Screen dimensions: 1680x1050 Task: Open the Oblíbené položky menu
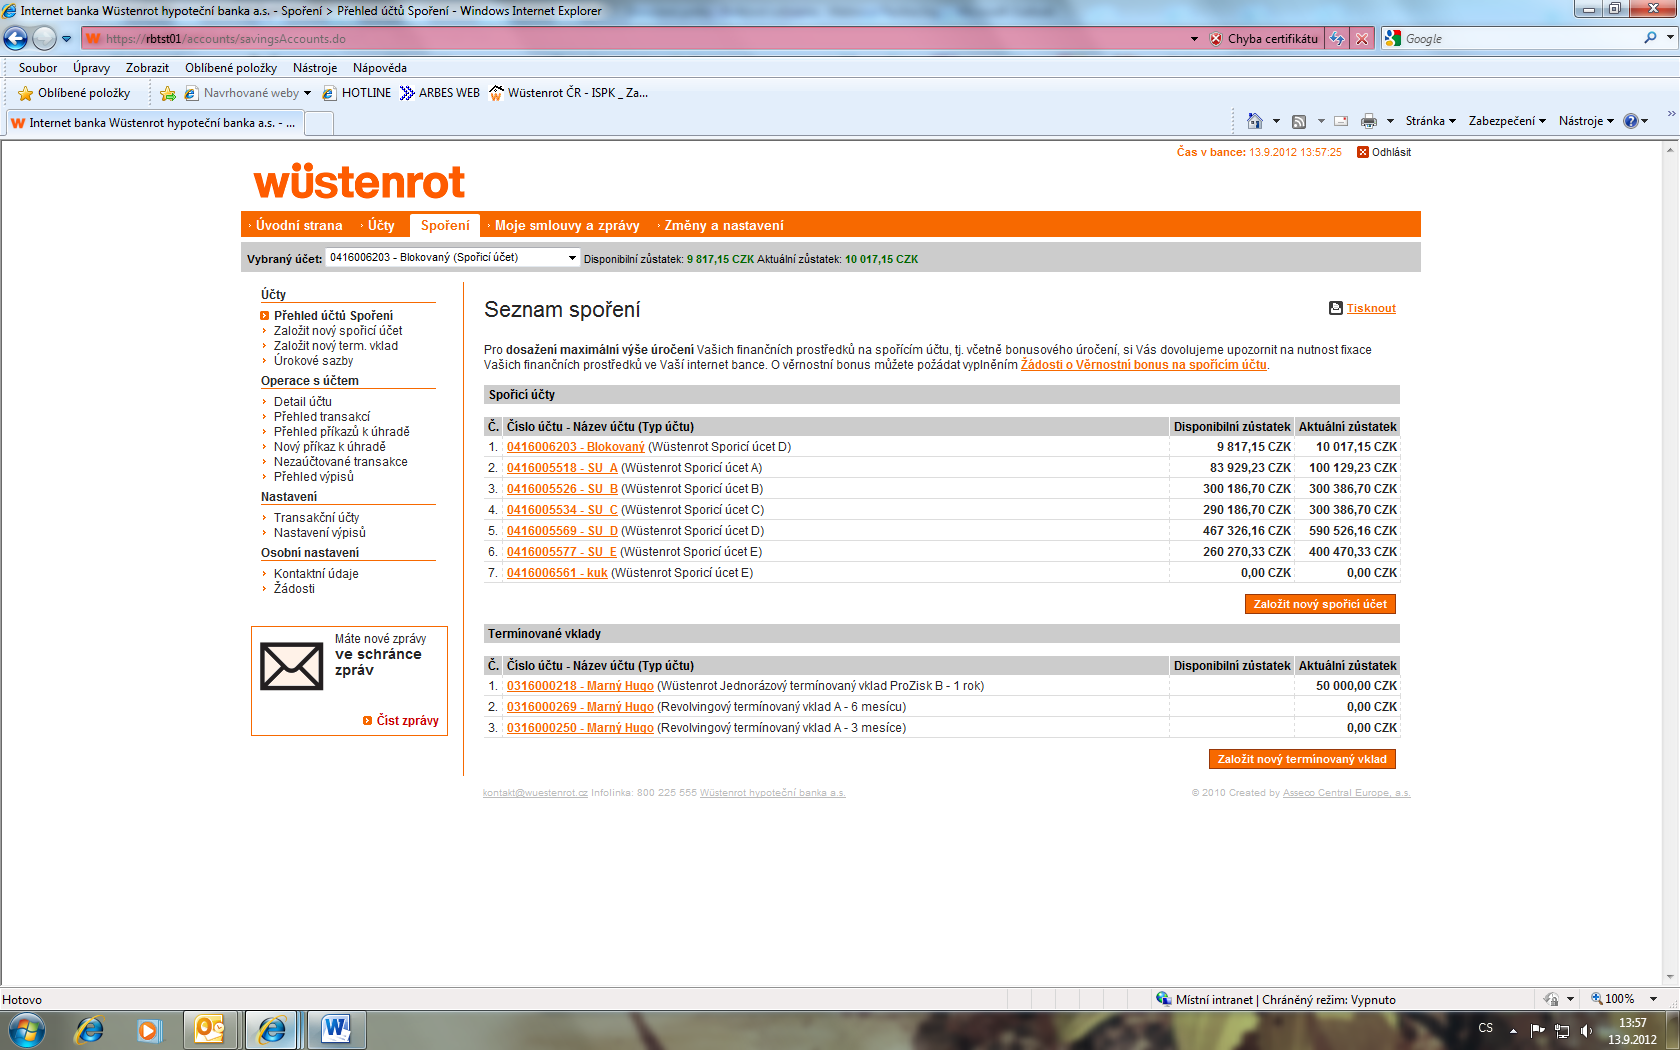coord(231,68)
